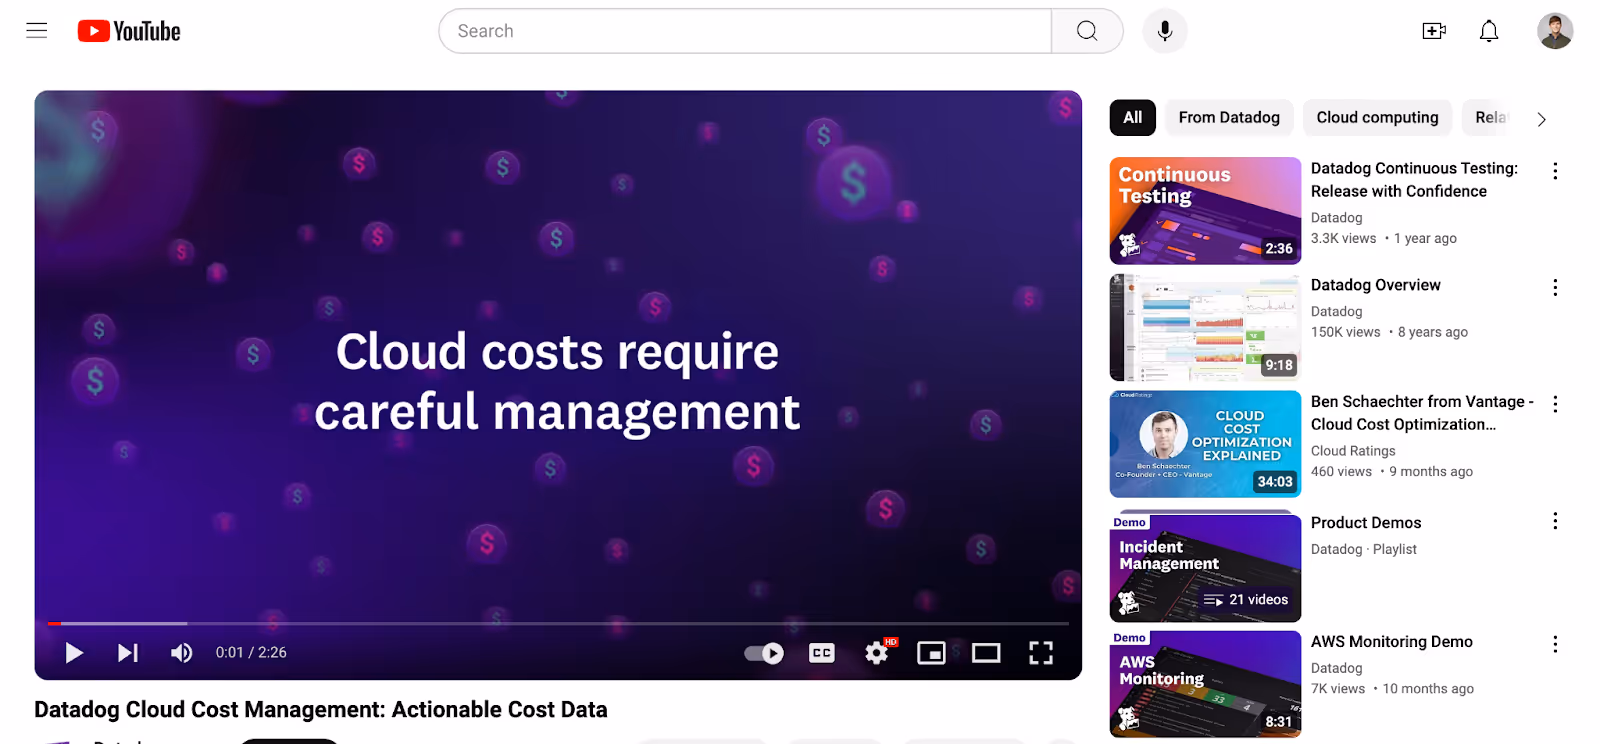Click 'Datadog Cloud Cost Management: Actionable Cost Data' title
This screenshot has width=1600, height=744.
[321, 710]
